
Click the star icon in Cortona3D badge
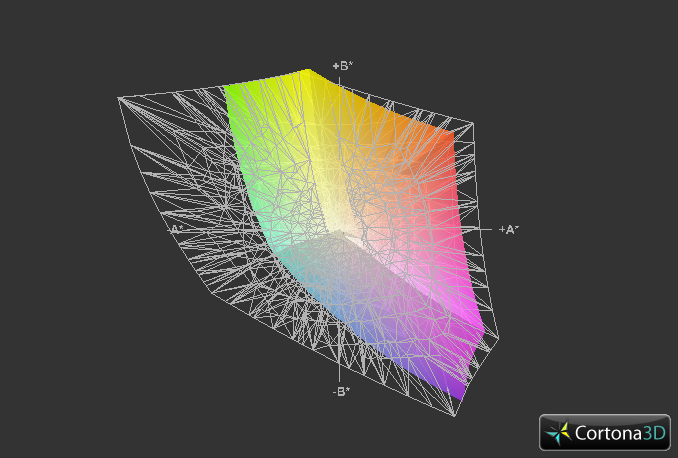[558, 433]
